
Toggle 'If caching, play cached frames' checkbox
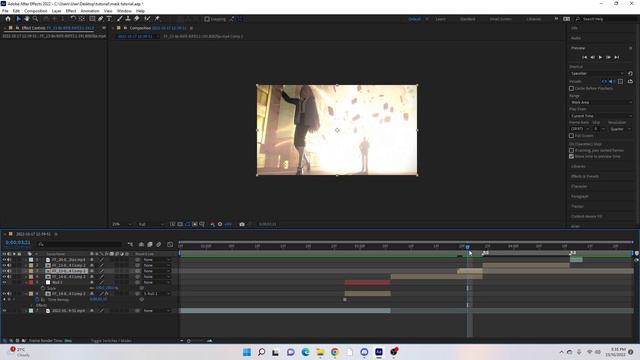[571, 150]
